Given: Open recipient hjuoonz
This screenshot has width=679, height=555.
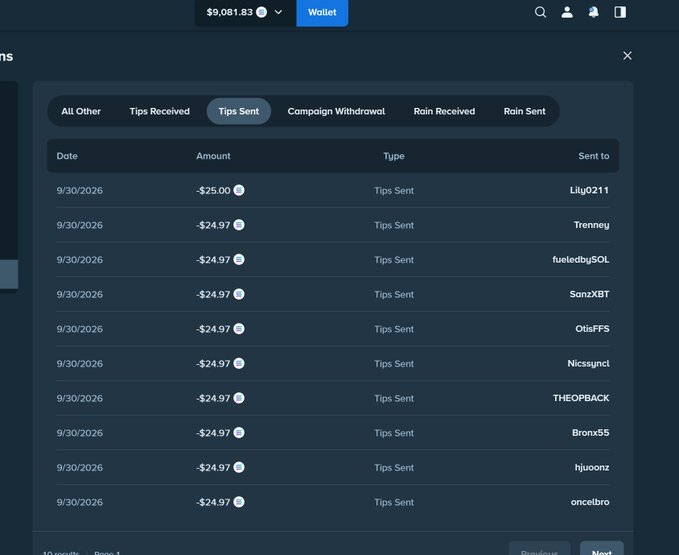Looking at the screenshot, I should click(592, 468).
